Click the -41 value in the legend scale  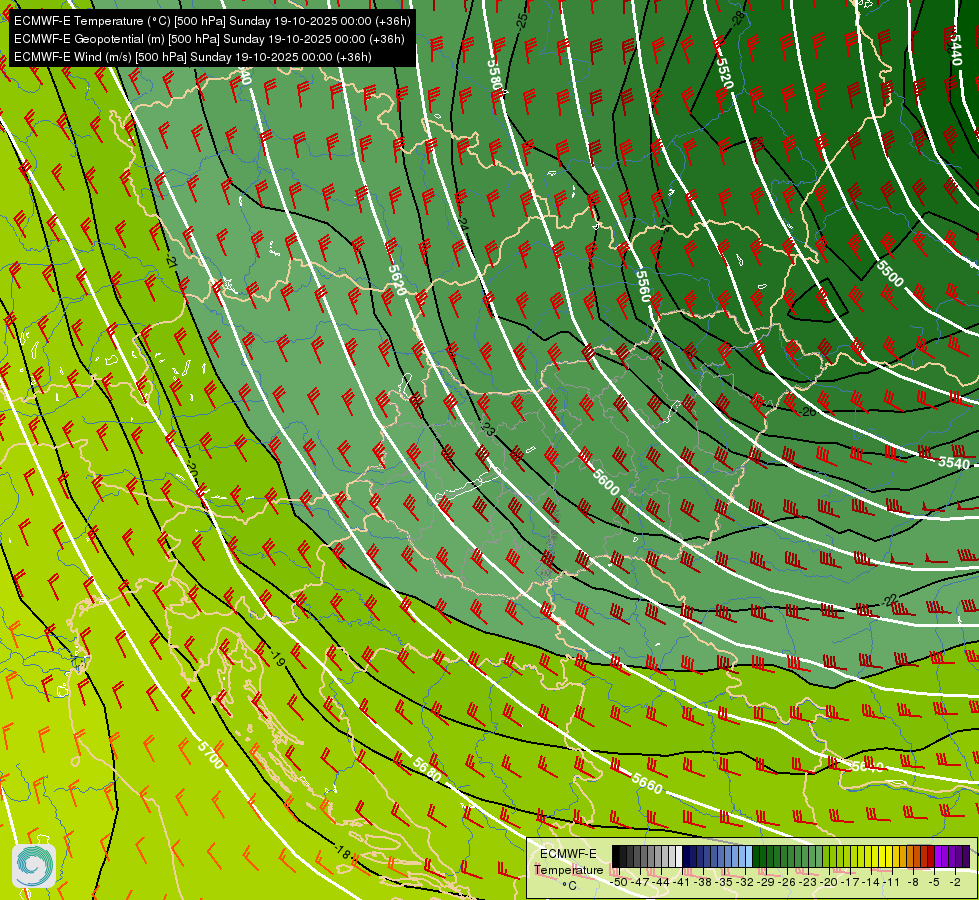tap(681, 882)
